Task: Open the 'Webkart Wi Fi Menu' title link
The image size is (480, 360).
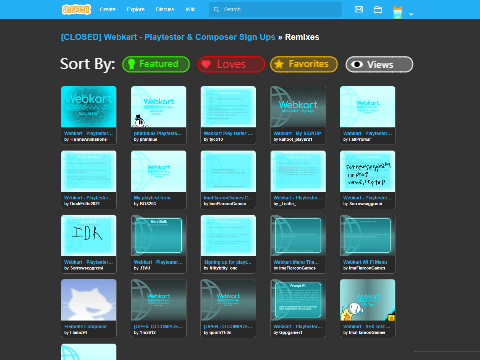Action: coord(365,262)
